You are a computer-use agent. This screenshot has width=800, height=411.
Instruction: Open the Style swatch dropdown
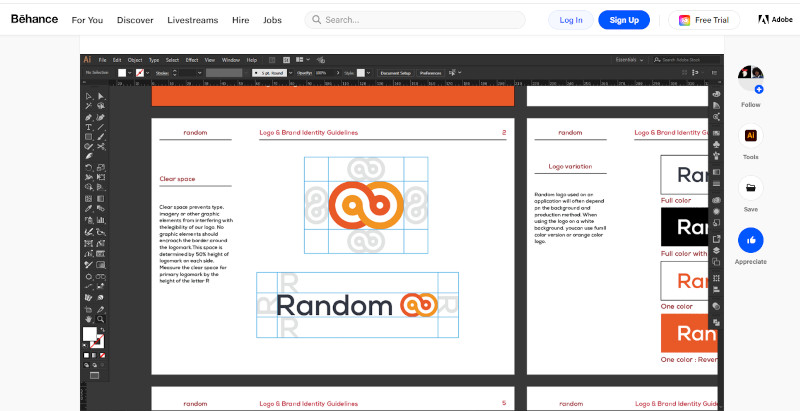point(368,73)
